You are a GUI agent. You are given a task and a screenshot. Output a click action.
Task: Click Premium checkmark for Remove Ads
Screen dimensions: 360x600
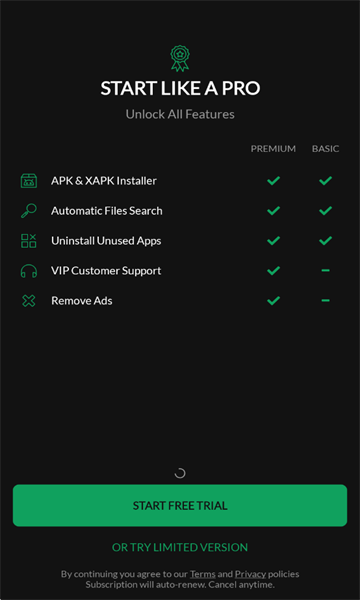[273, 301]
